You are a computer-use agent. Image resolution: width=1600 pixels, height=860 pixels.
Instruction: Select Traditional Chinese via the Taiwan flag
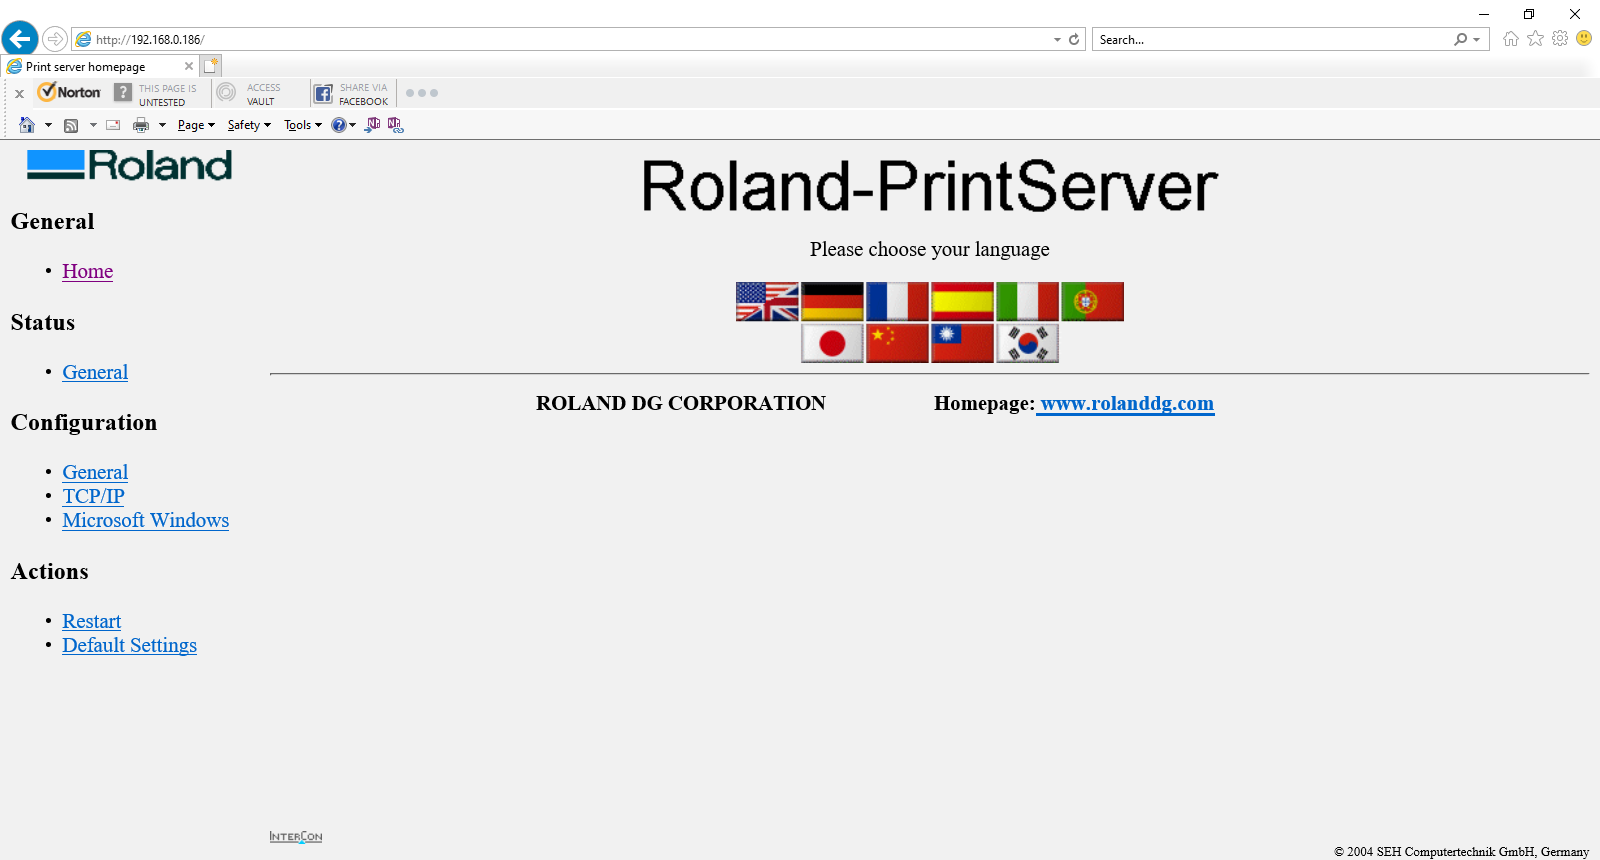click(x=962, y=343)
